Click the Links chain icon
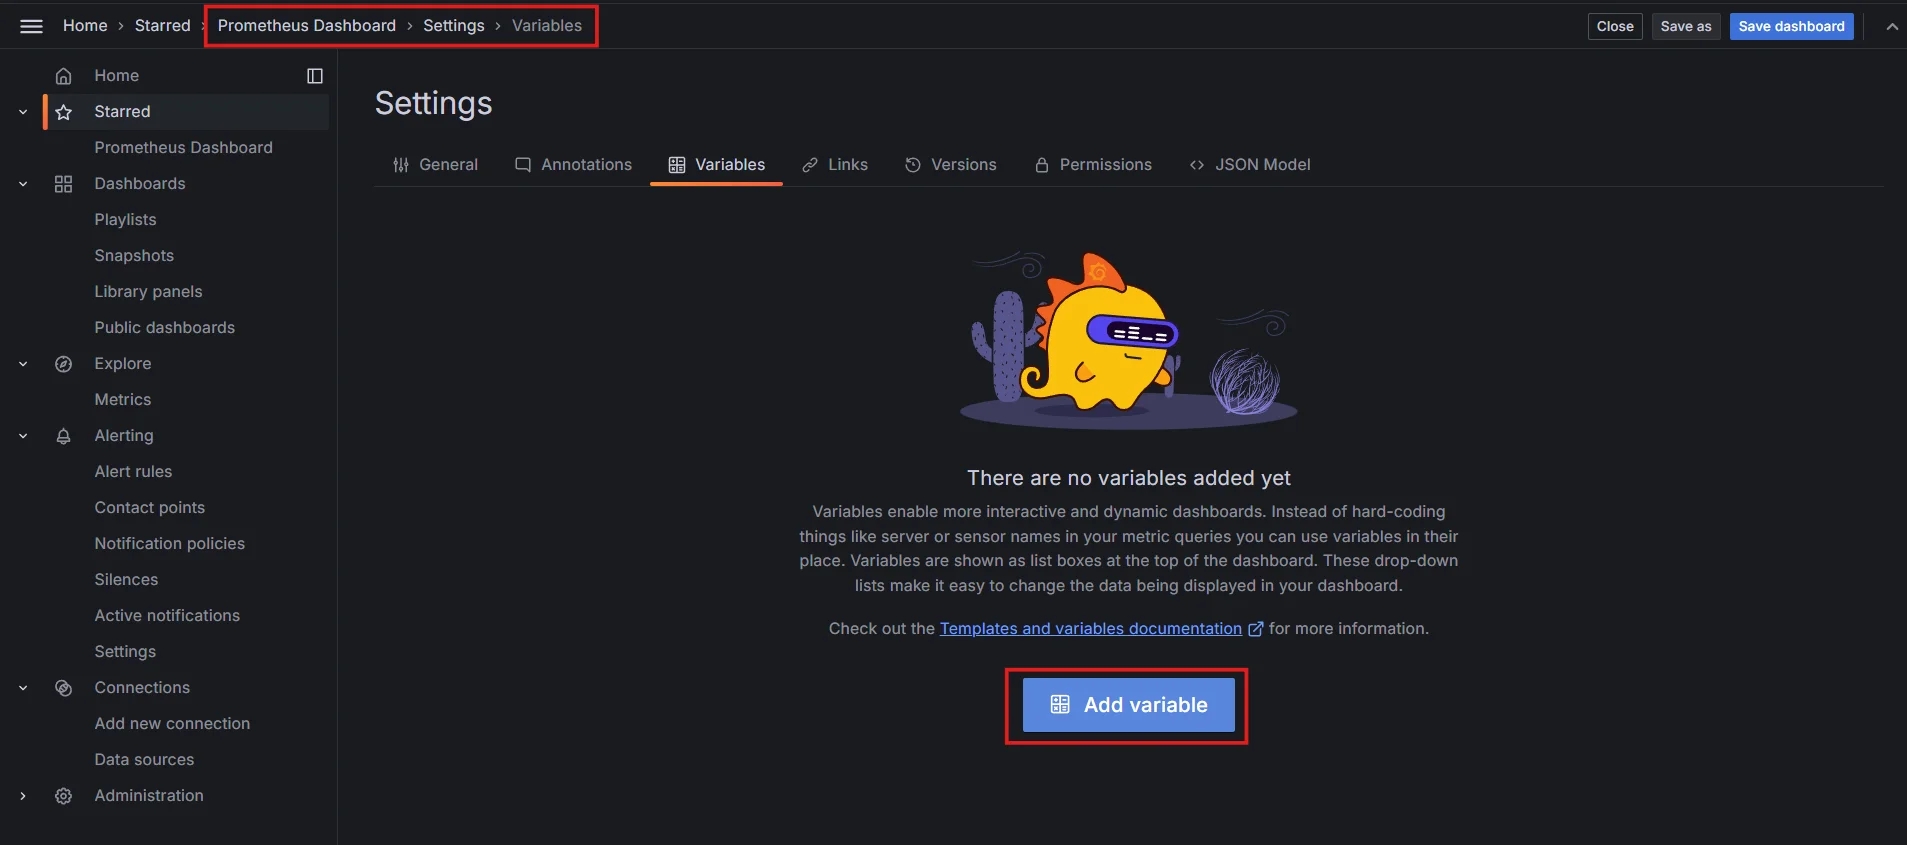1907x845 pixels. coord(810,165)
